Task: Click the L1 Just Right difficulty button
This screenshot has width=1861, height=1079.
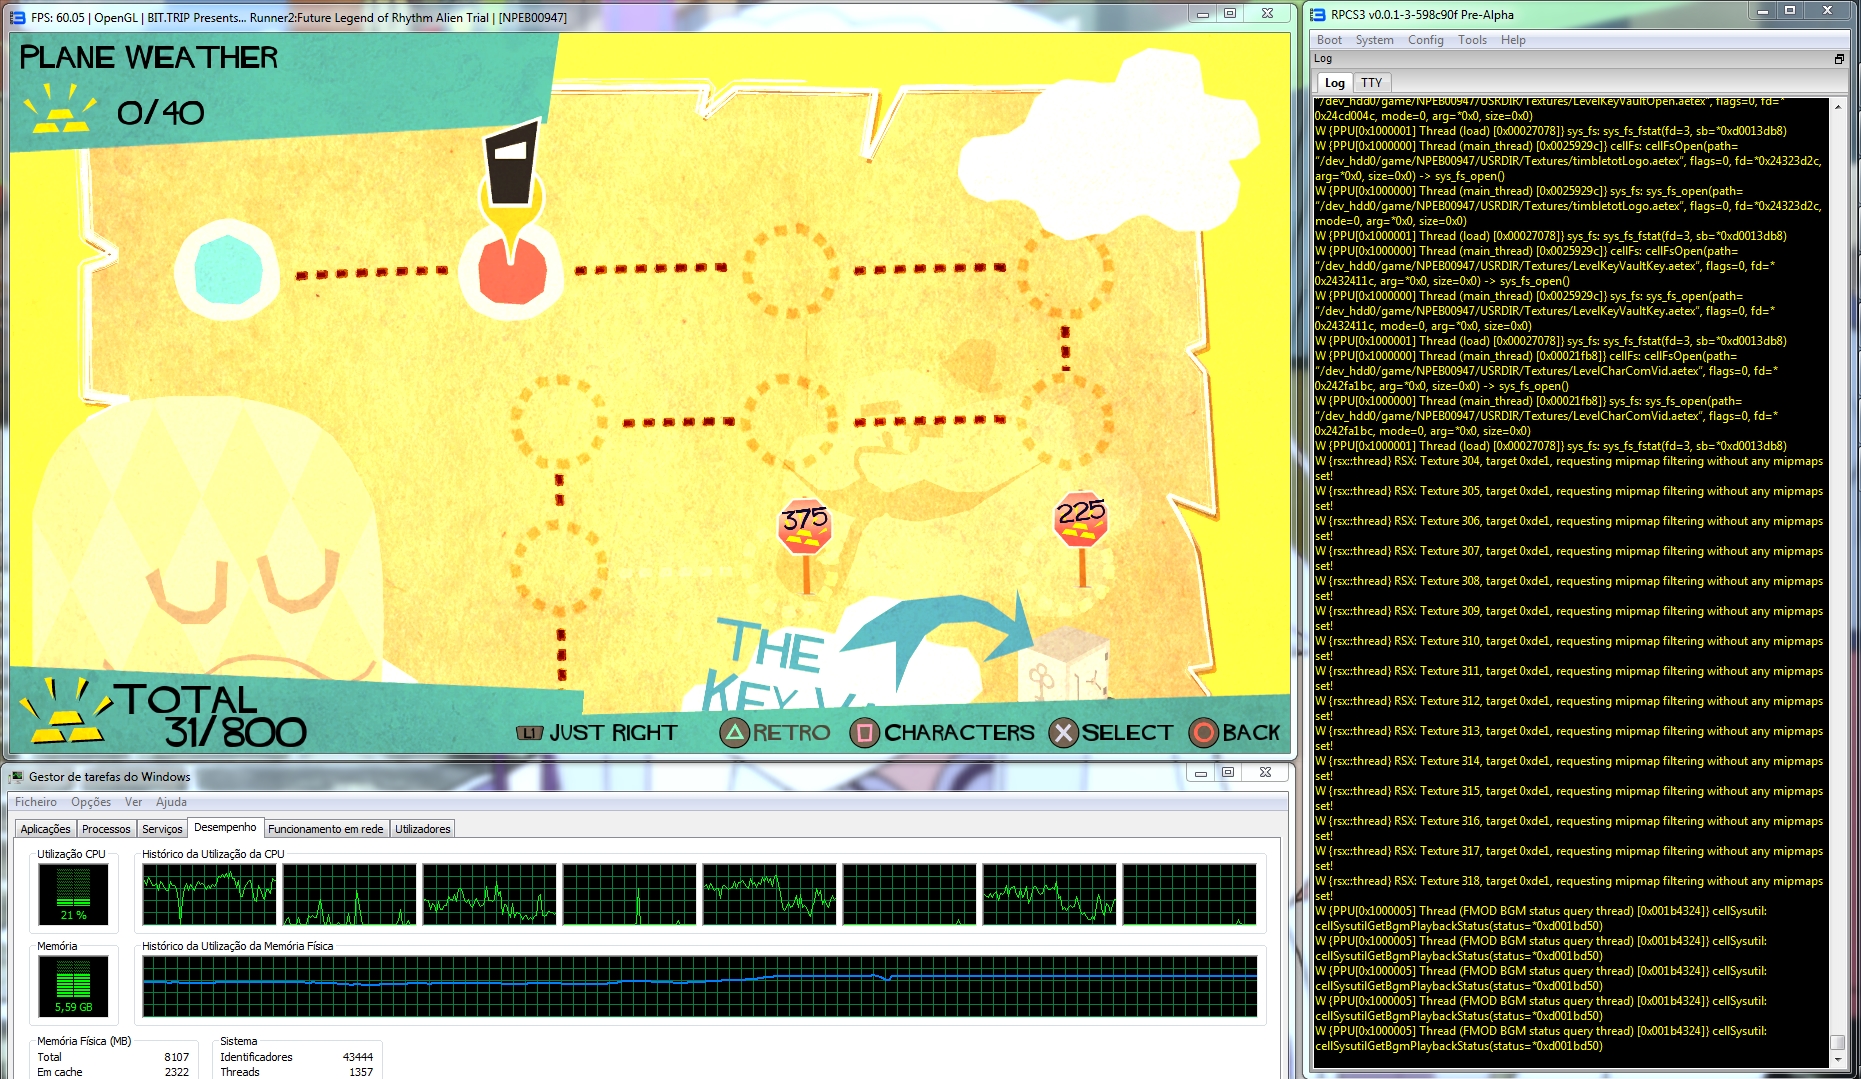Action: [x=529, y=733]
